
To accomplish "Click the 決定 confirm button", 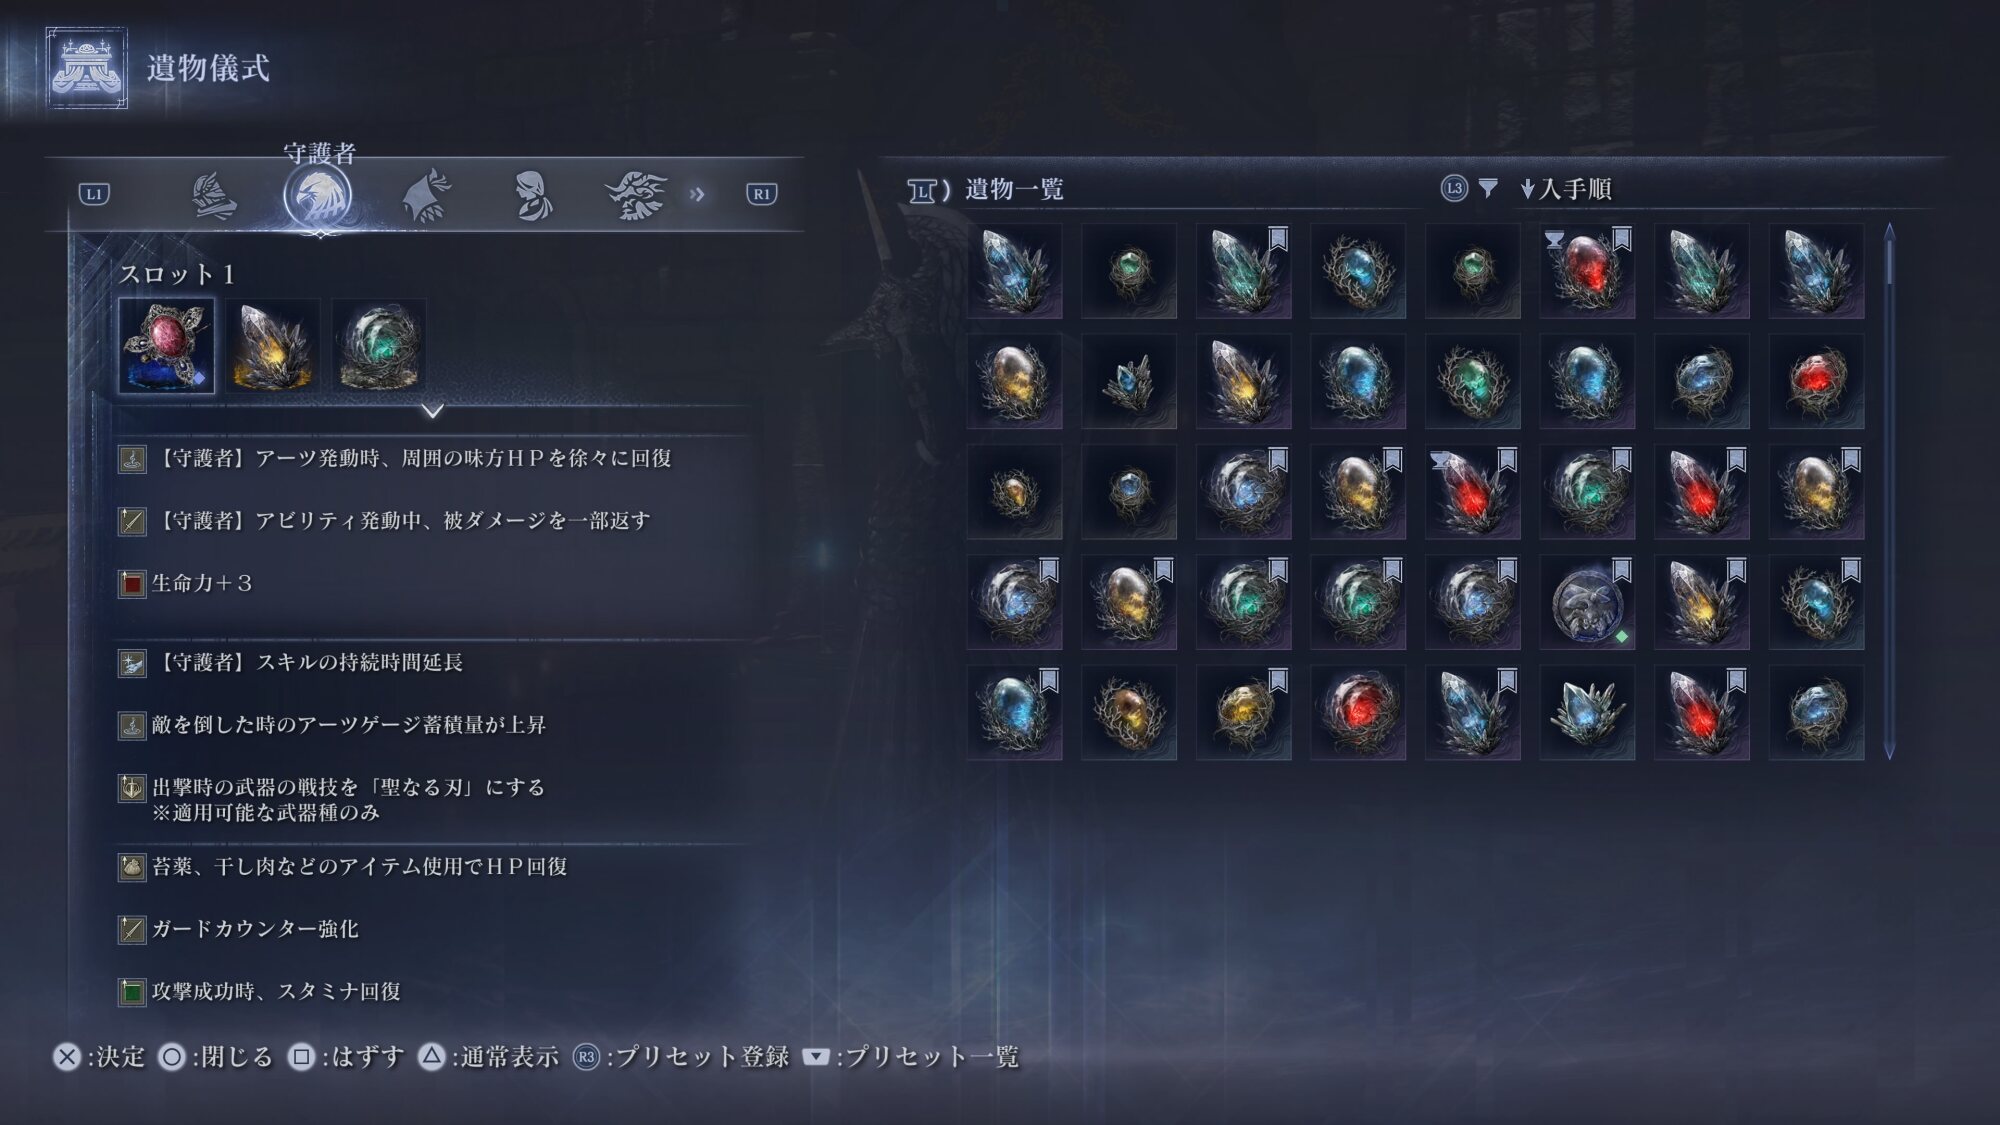I will (x=99, y=1057).
